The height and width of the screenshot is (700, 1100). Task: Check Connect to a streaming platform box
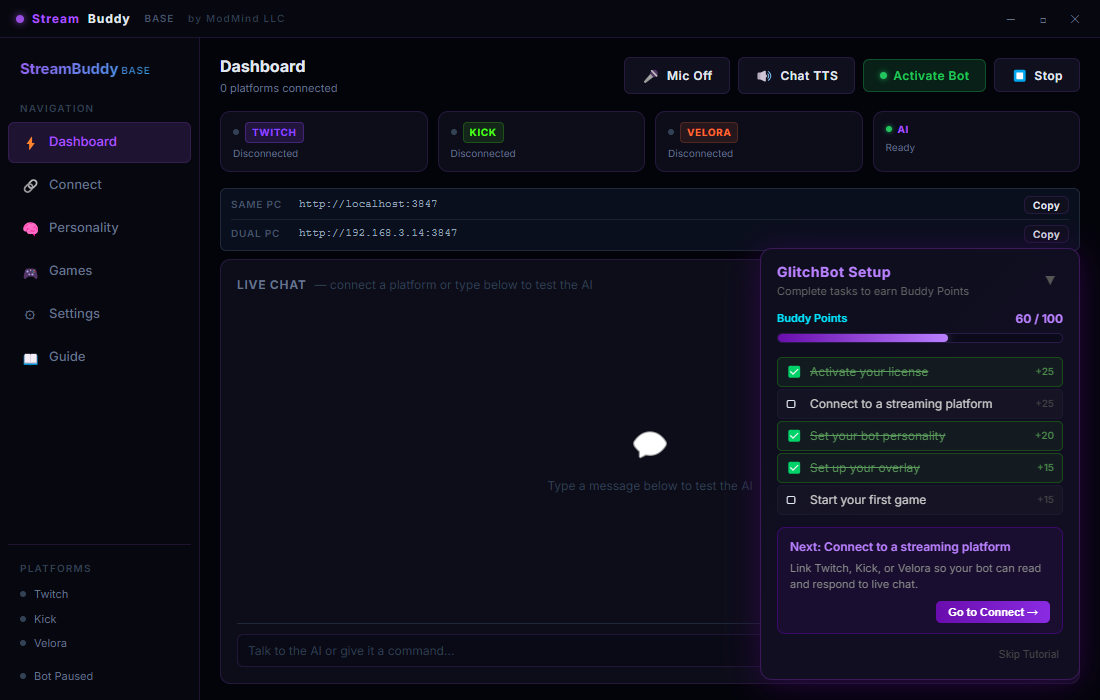[x=791, y=404]
